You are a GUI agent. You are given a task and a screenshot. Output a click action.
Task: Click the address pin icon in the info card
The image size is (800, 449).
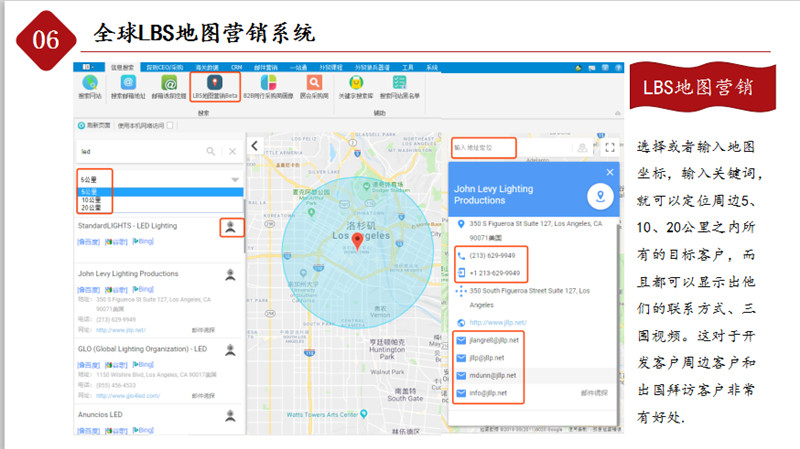coord(461,223)
